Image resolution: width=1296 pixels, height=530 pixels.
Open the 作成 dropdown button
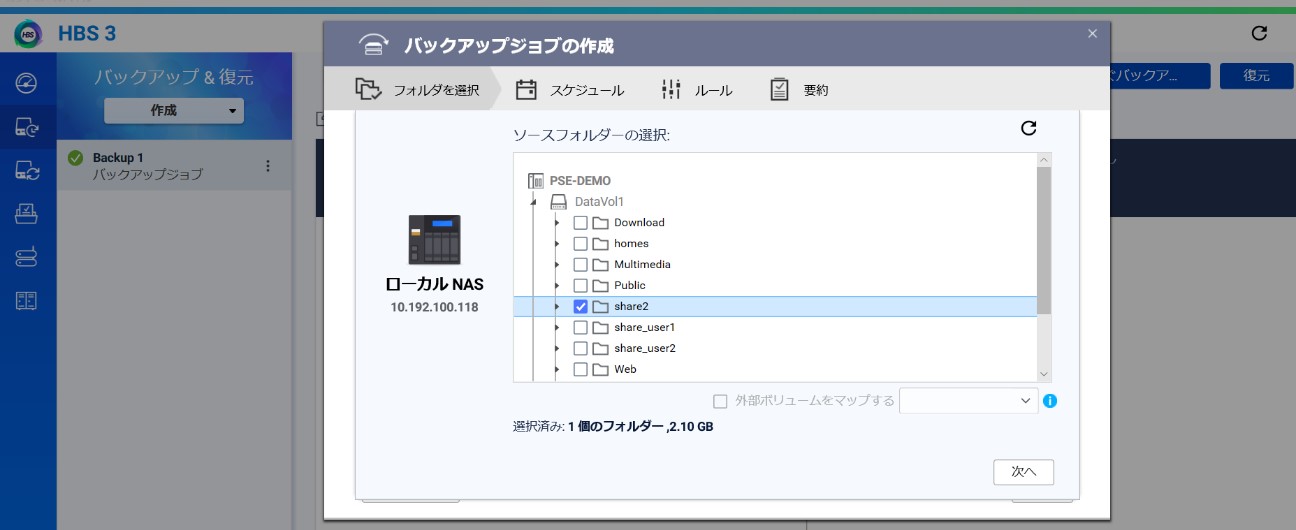[174, 111]
